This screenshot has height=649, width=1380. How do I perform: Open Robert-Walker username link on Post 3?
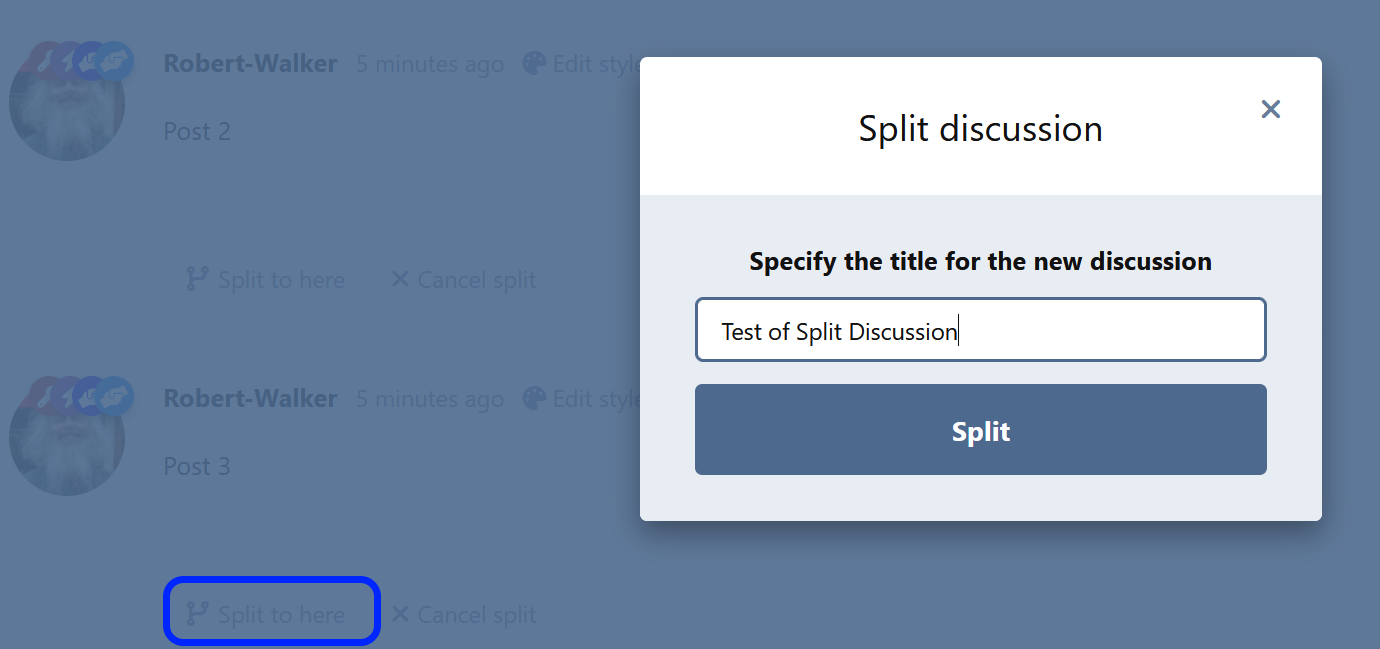(250, 399)
